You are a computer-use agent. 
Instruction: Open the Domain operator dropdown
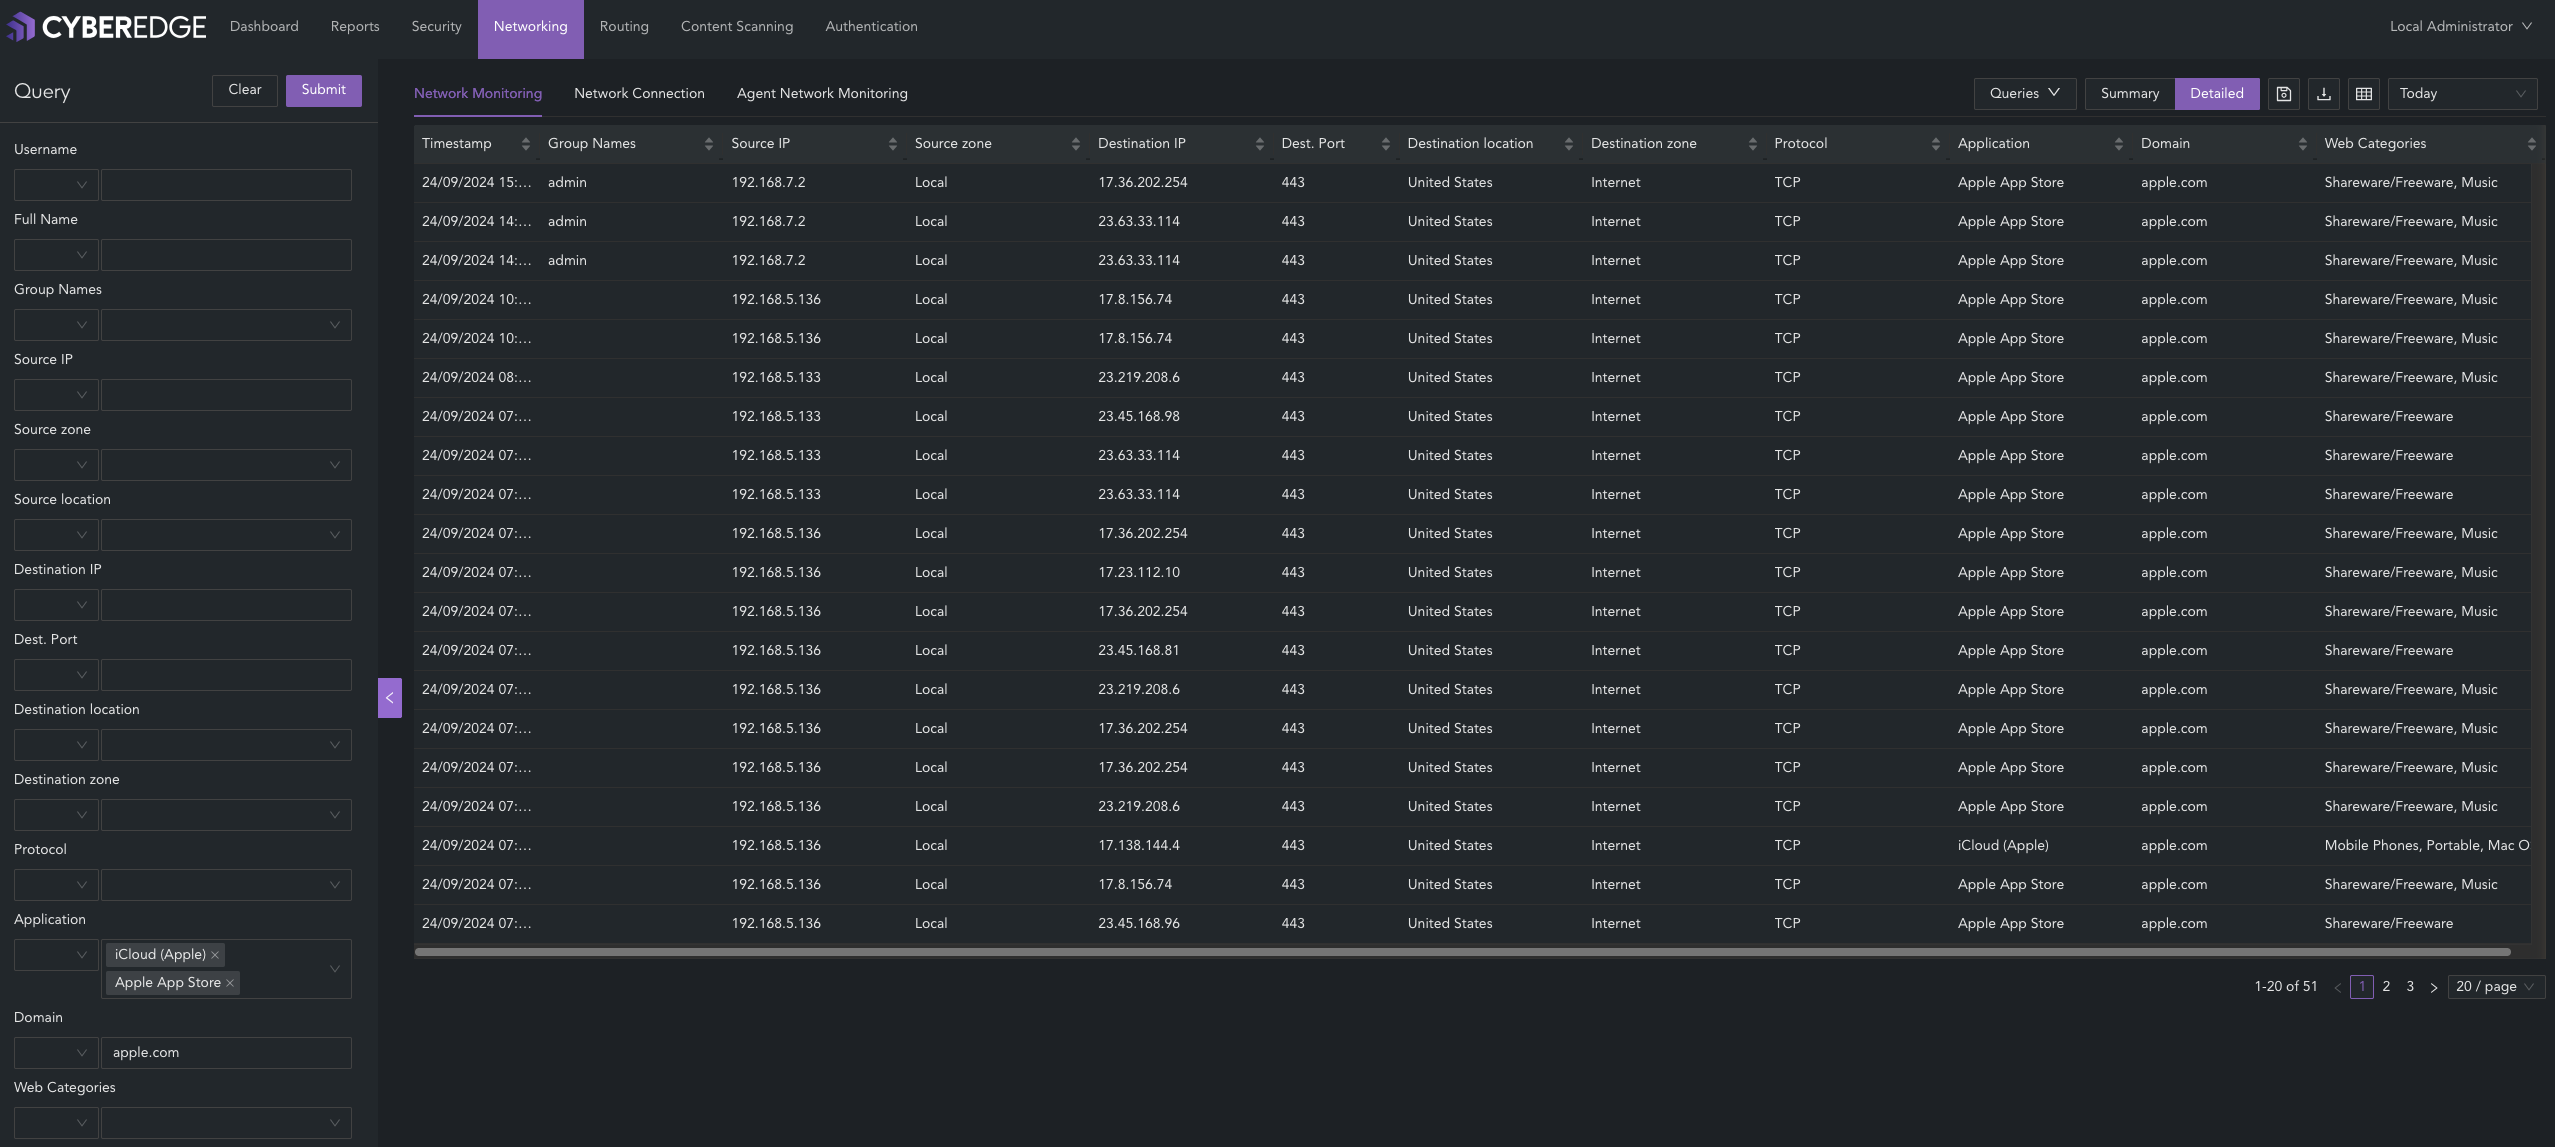56,1053
